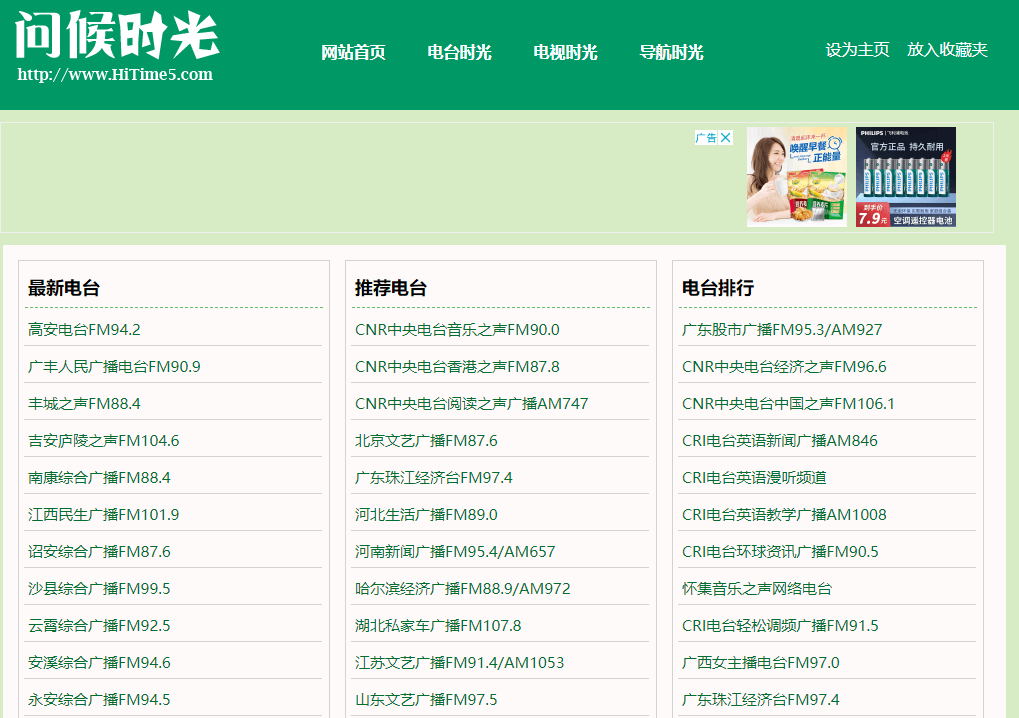The height and width of the screenshot is (718, 1019).
Task: Open the www.HiTime5.com URL under the logo
Action: tap(115, 75)
